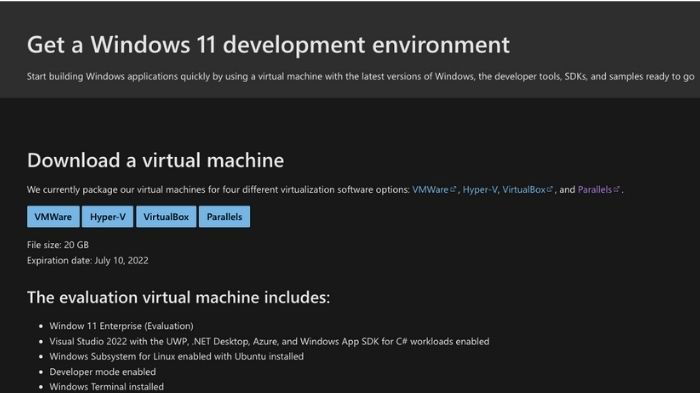Click the evaluation virtual machine includes heading

tap(179, 297)
